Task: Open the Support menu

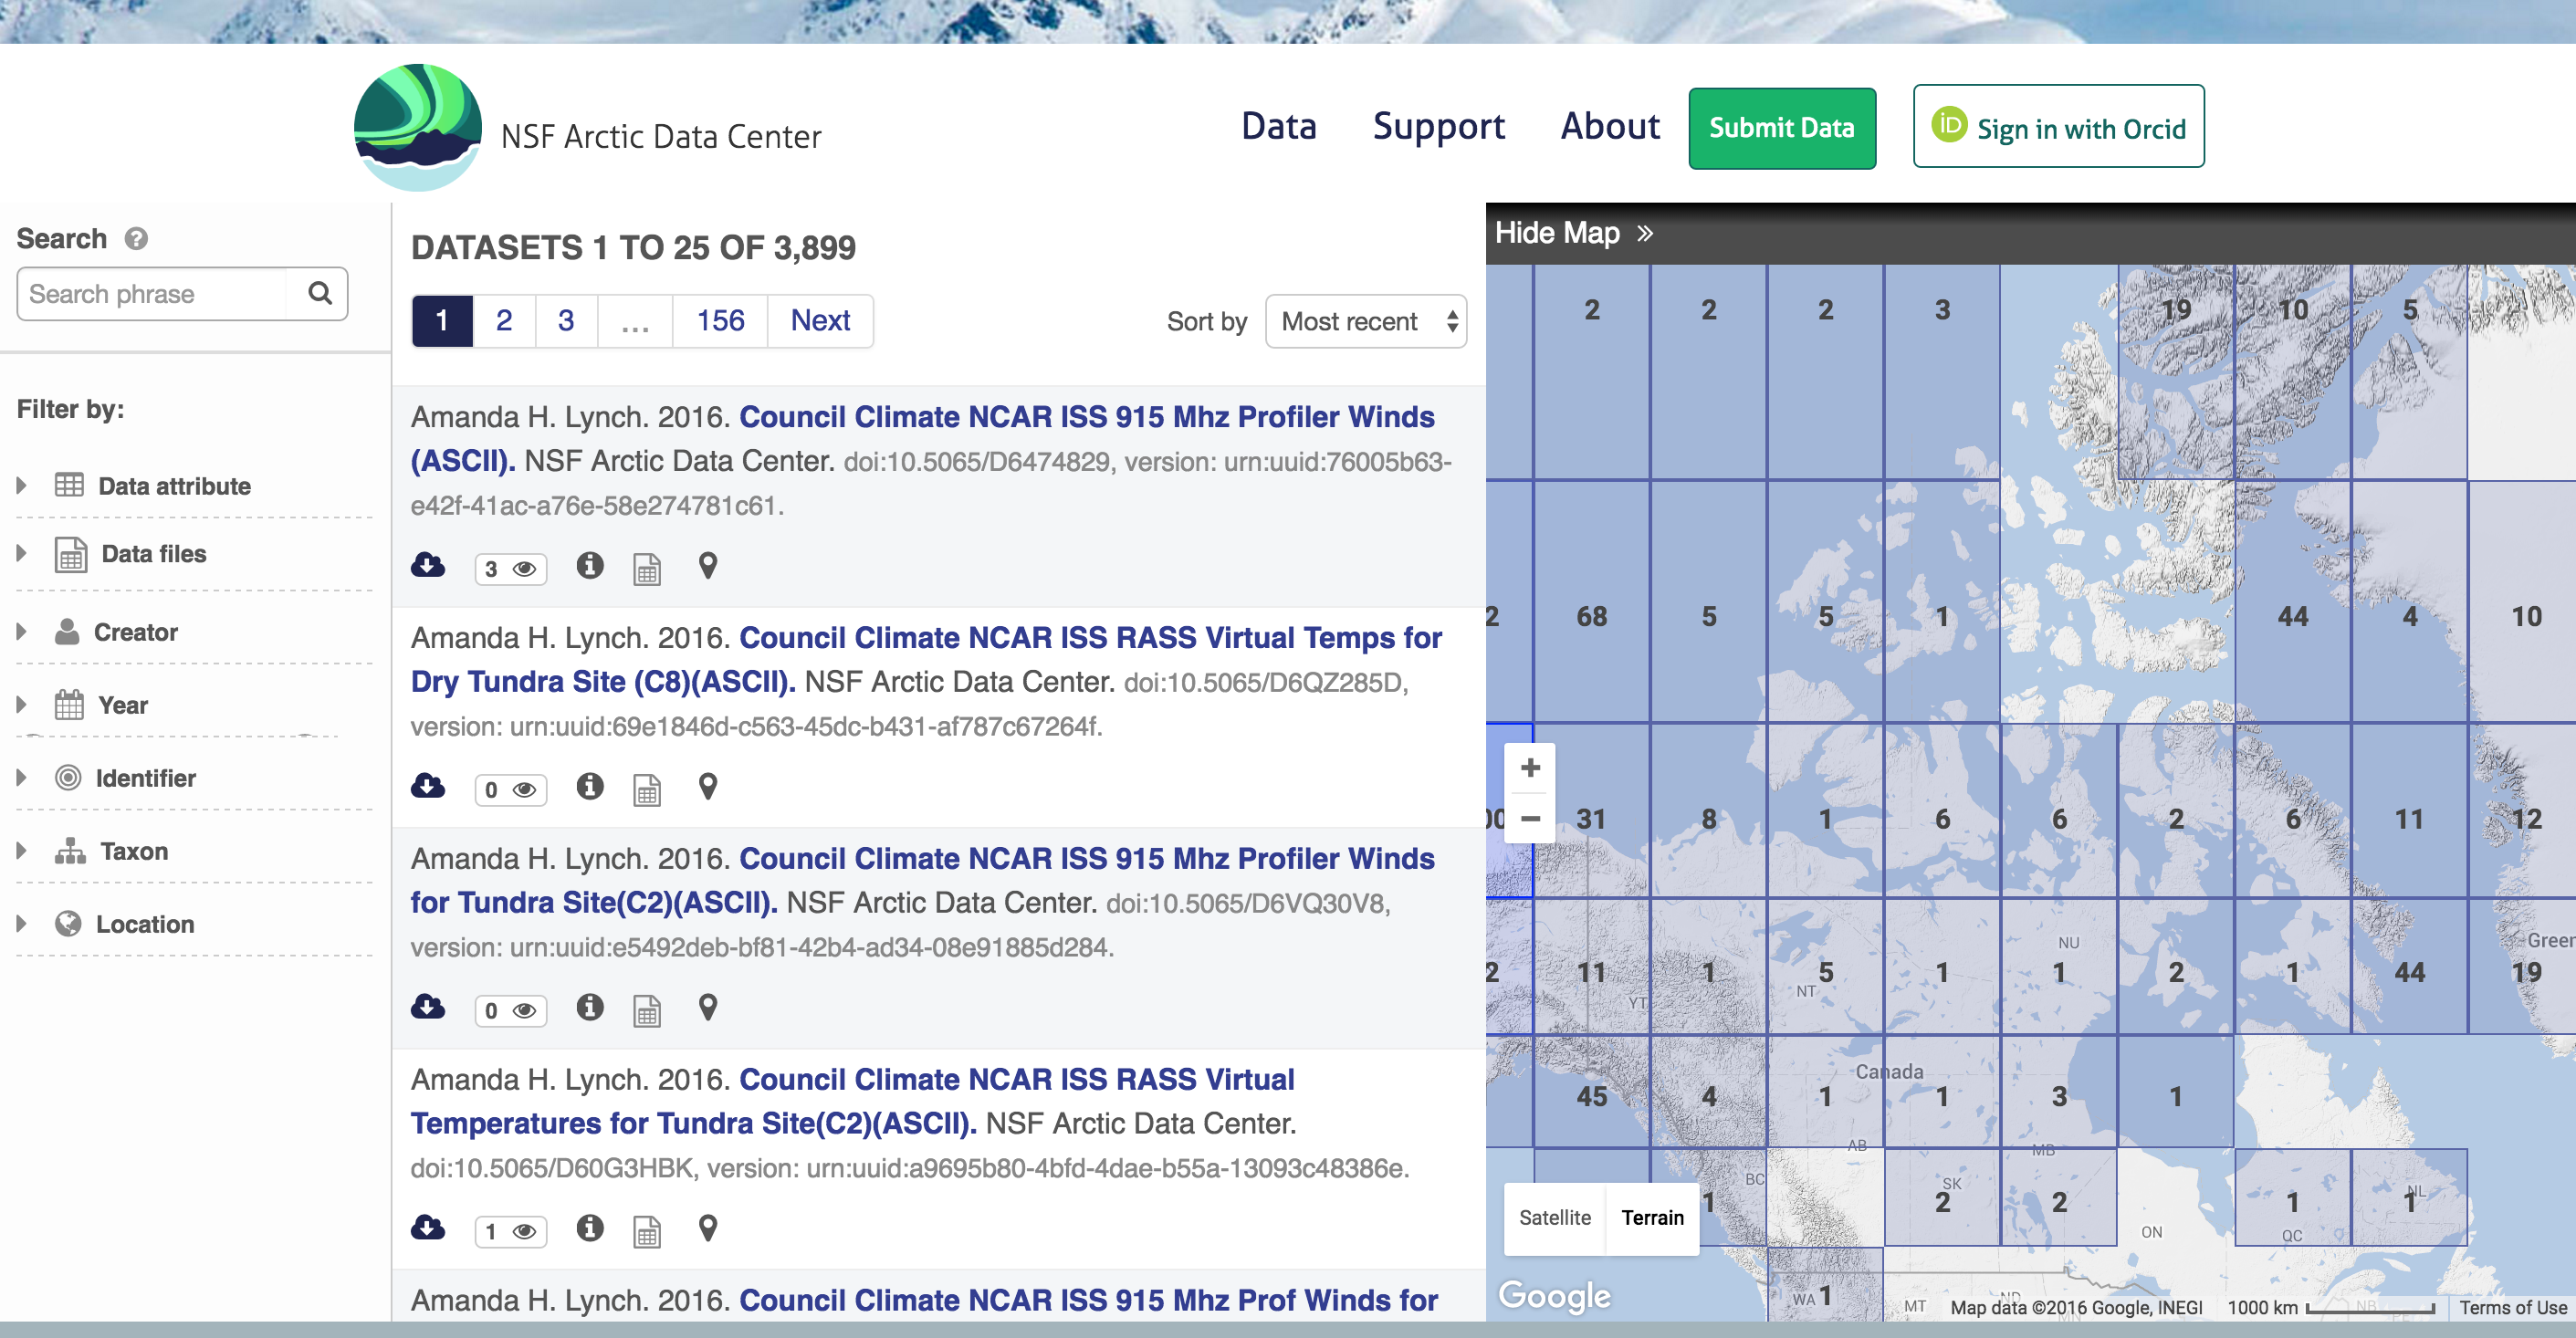Action: point(1437,126)
